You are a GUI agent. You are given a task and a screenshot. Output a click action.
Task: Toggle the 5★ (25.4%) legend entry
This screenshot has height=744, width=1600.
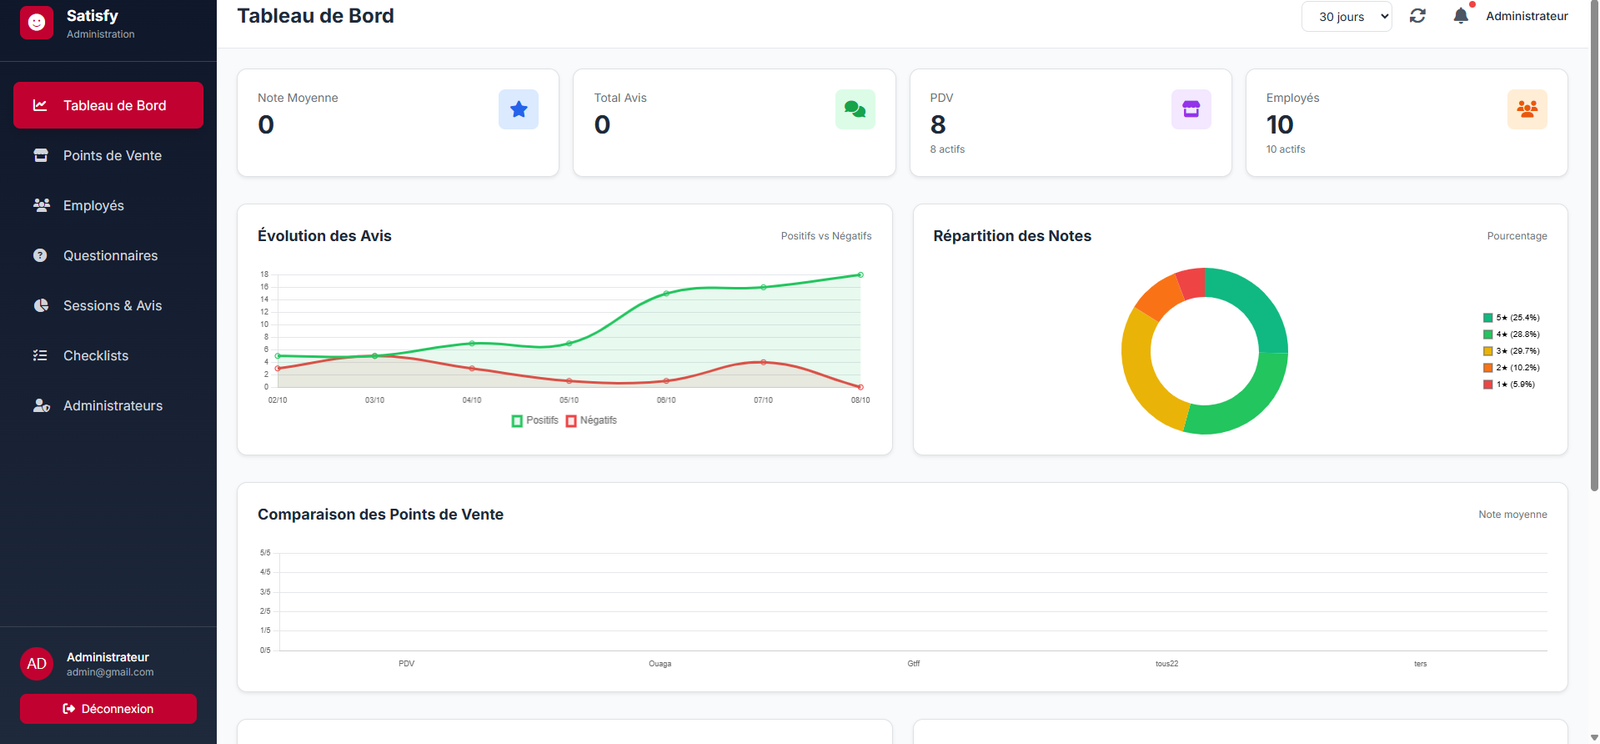click(1511, 318)
